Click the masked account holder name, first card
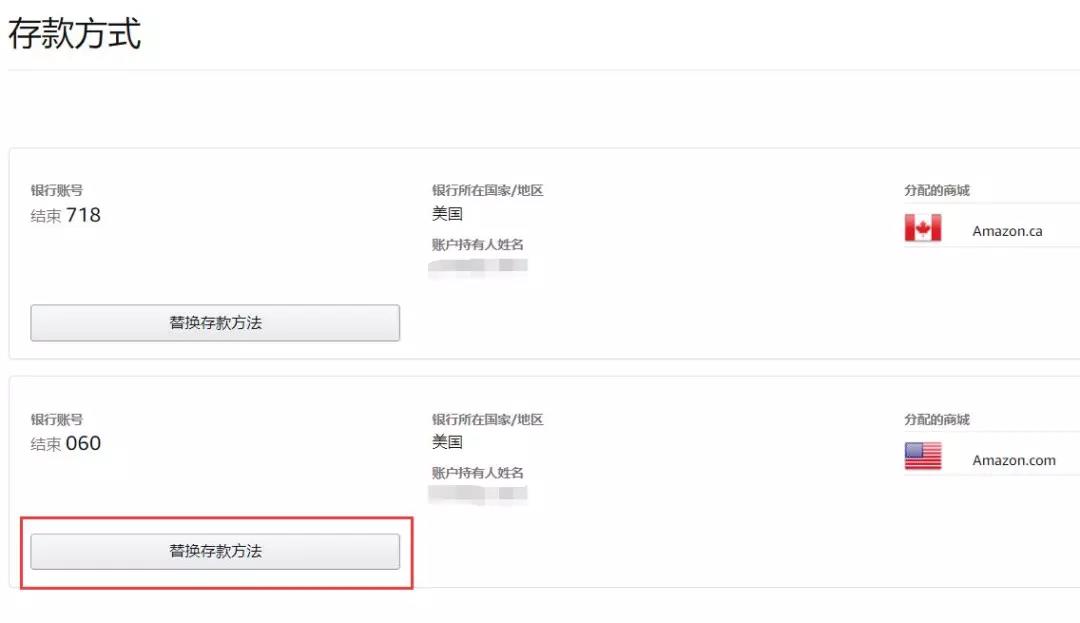 [x=478, y=266]
